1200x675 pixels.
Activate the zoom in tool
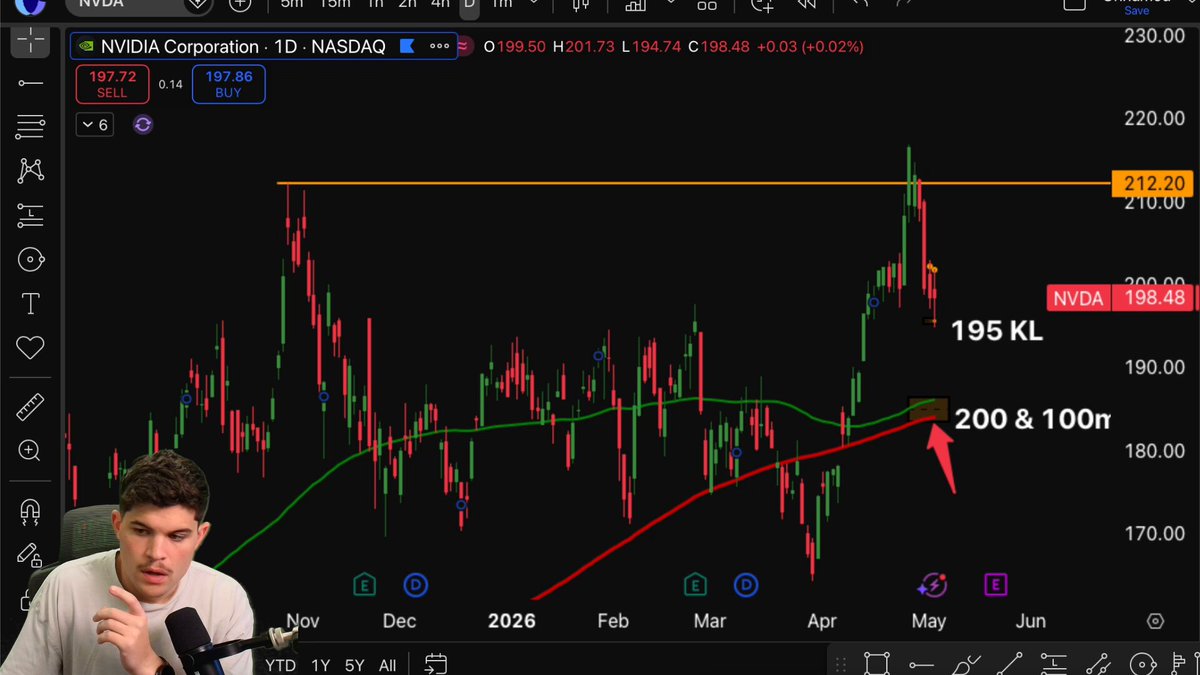click(30, 451)
